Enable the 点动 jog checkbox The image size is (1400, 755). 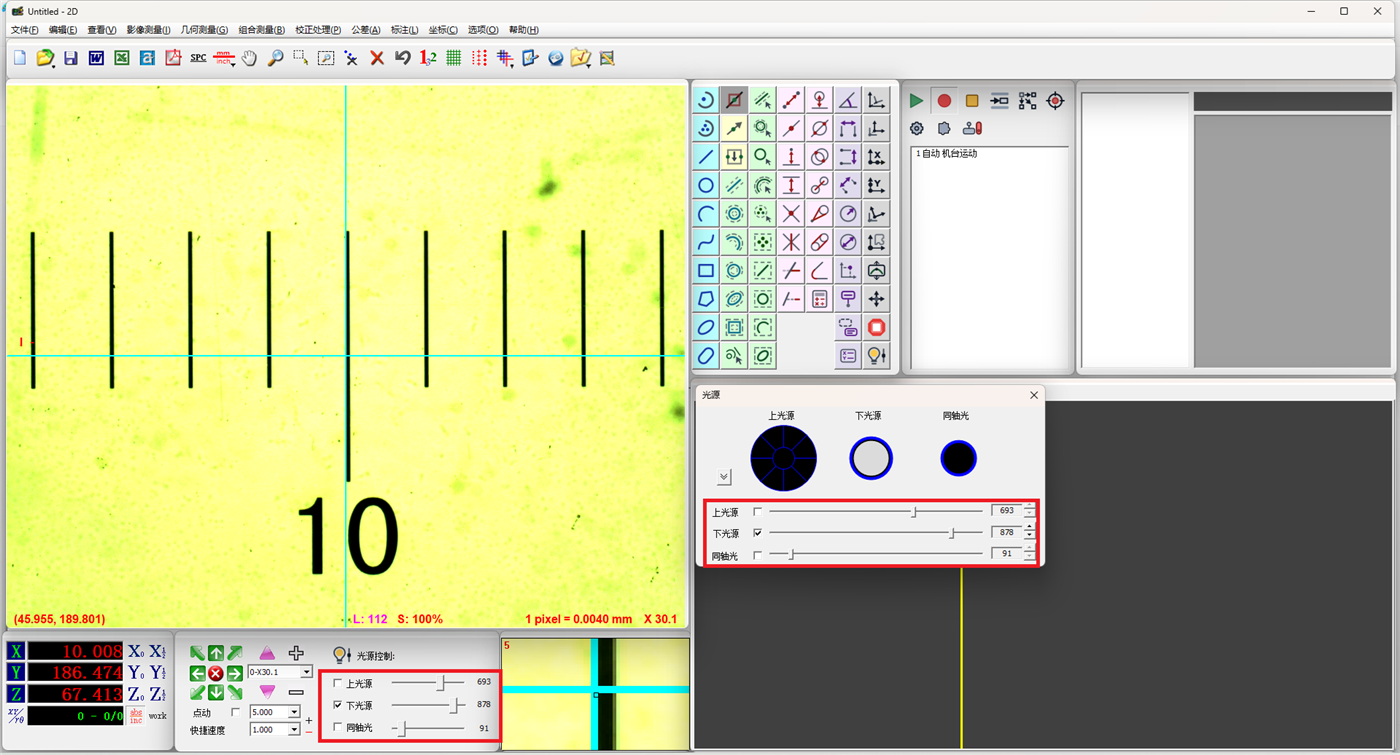tap(235, 712)
